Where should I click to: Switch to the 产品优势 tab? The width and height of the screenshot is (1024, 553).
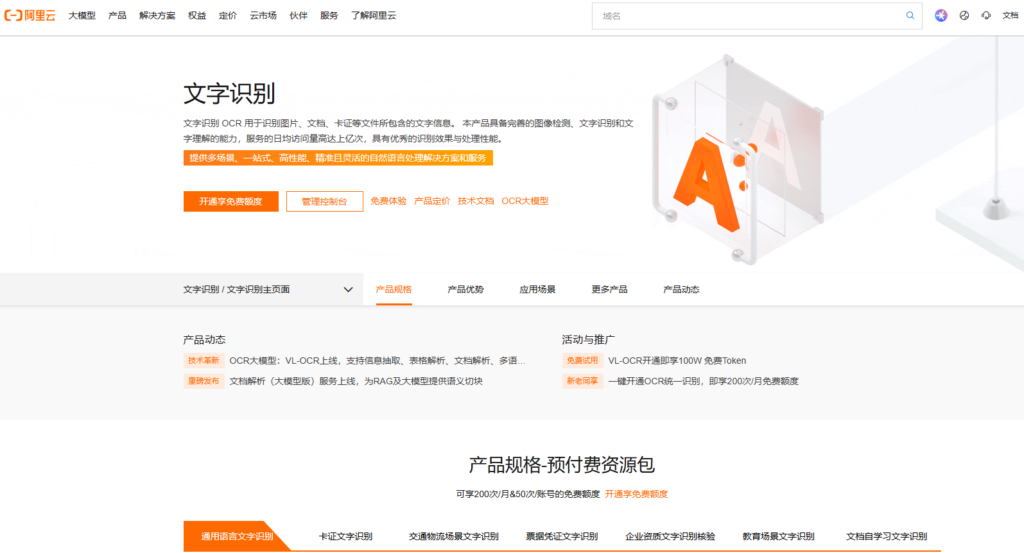(466, 289)
